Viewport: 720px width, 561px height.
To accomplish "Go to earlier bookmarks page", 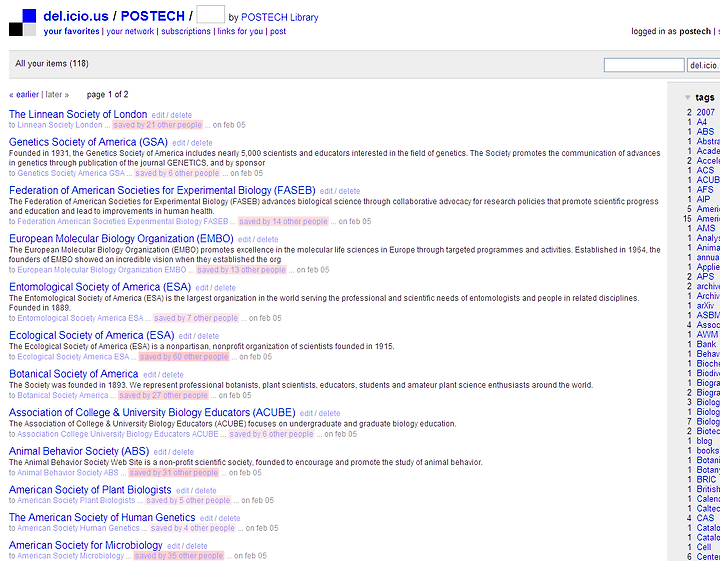I will [x=24, y=95].
